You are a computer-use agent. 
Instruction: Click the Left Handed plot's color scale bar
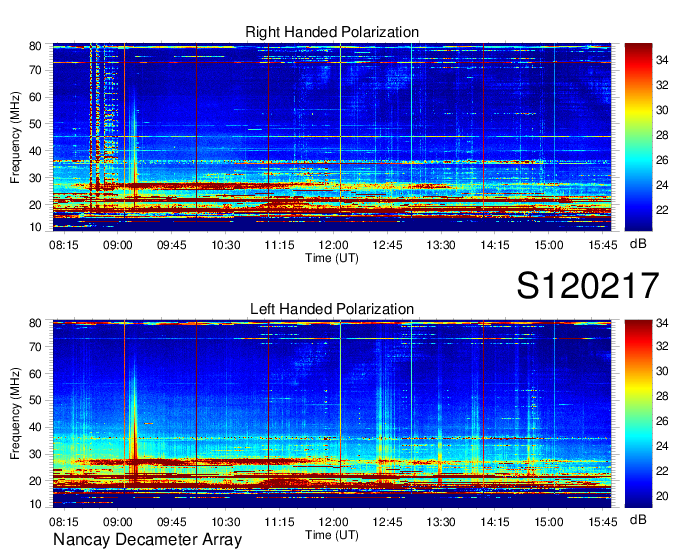coord(638,414)
